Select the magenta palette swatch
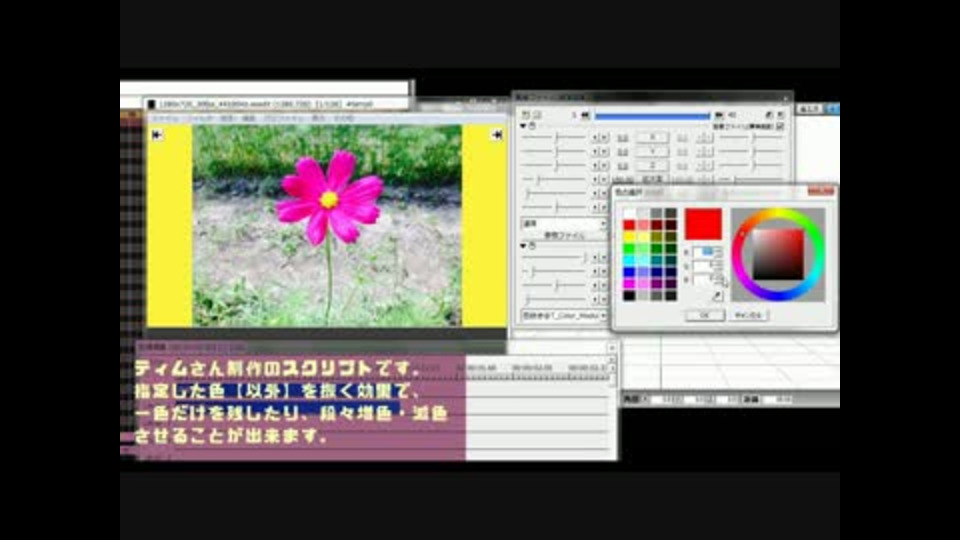The height and width of the screenshot is (540, 960). point(629,284)
